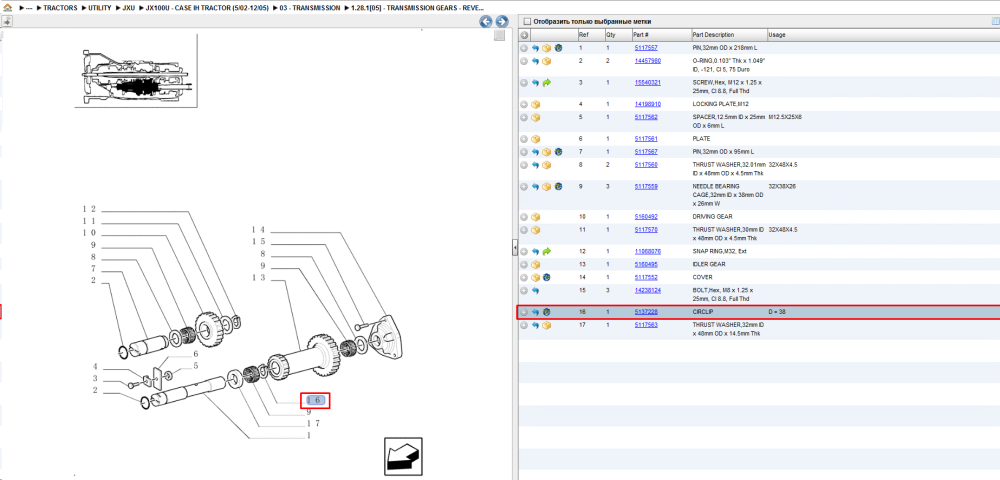Click the transmission overview thumbnail
This screenshot has width=1000, height=480.
(135, 71)
